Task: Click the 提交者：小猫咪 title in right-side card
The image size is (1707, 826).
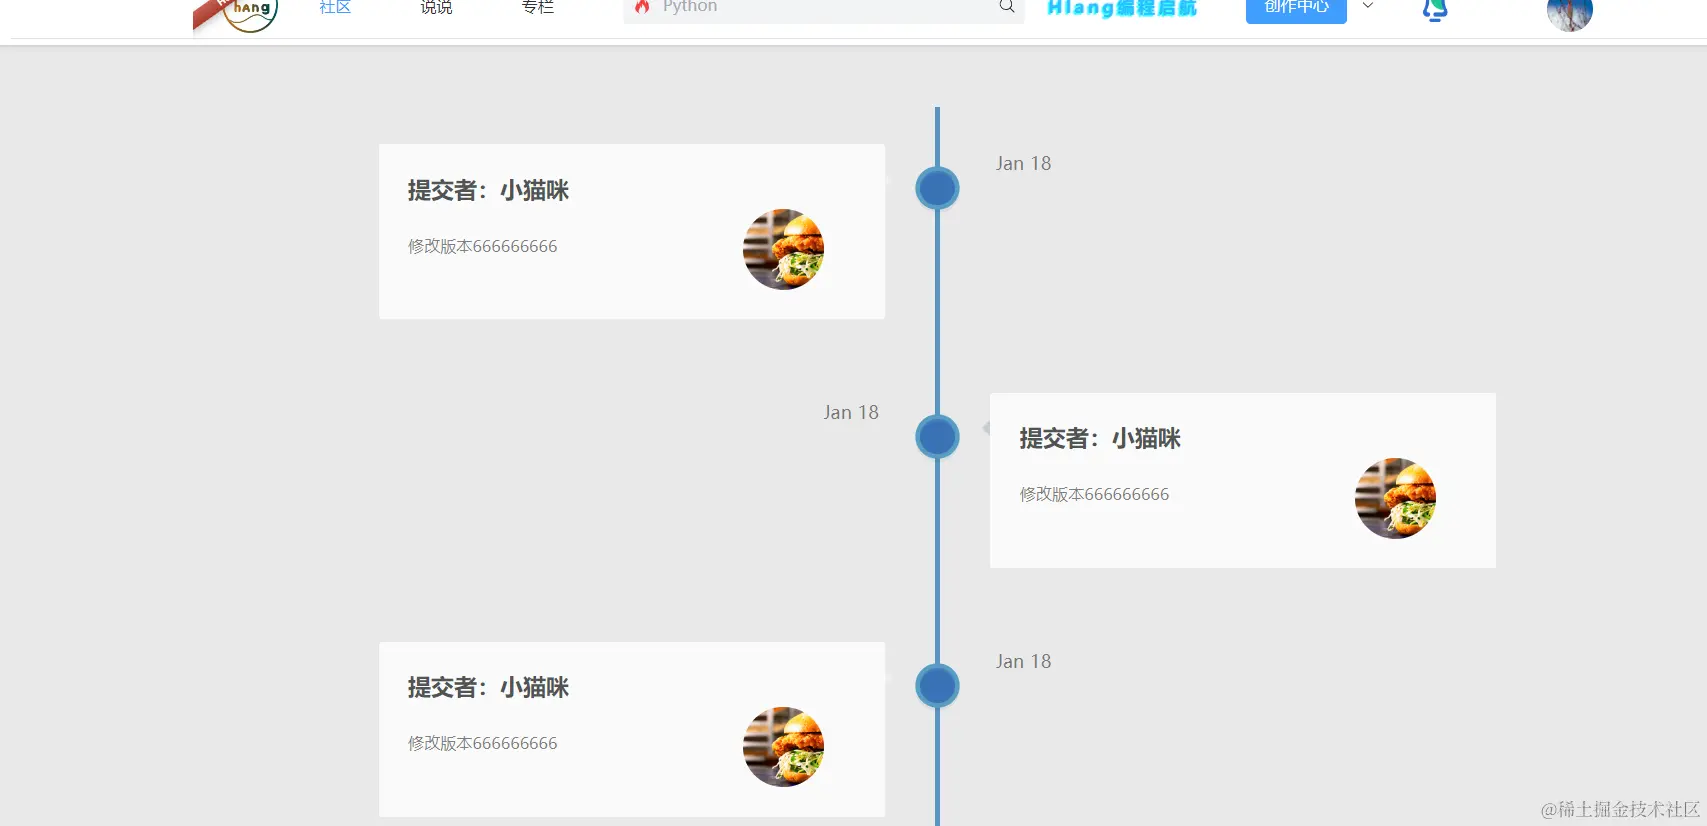Action: click(1100, 438)
